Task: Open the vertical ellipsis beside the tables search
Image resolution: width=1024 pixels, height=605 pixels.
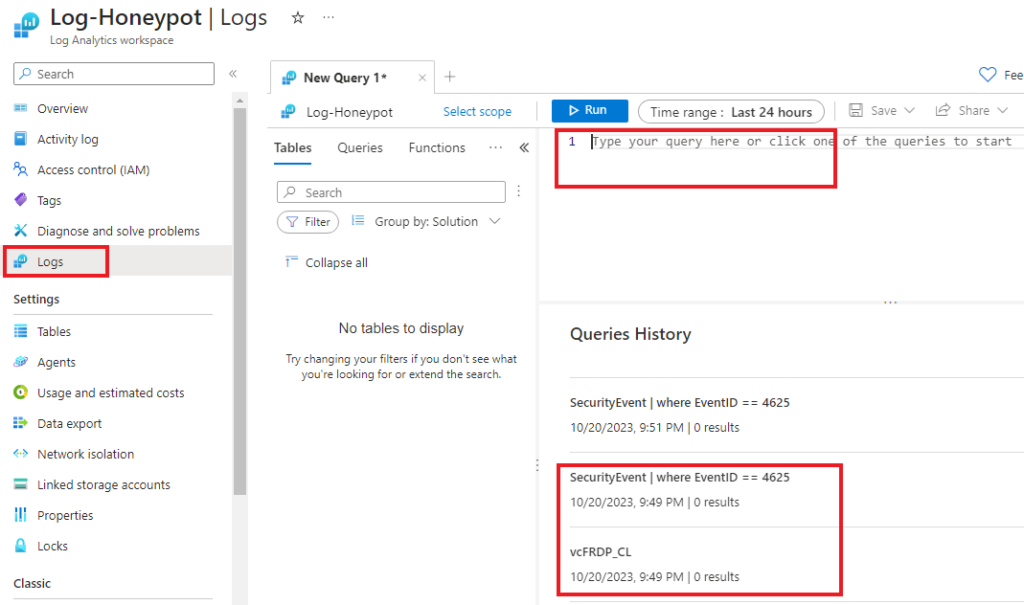Action: pyautogui.click(x=519, y=191)
